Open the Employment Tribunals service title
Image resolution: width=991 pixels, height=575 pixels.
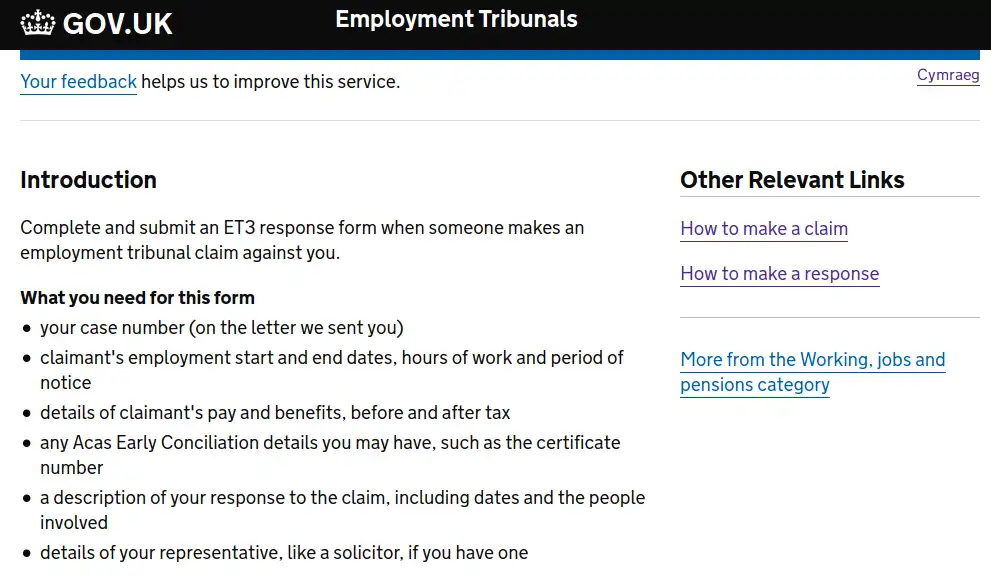456,19
